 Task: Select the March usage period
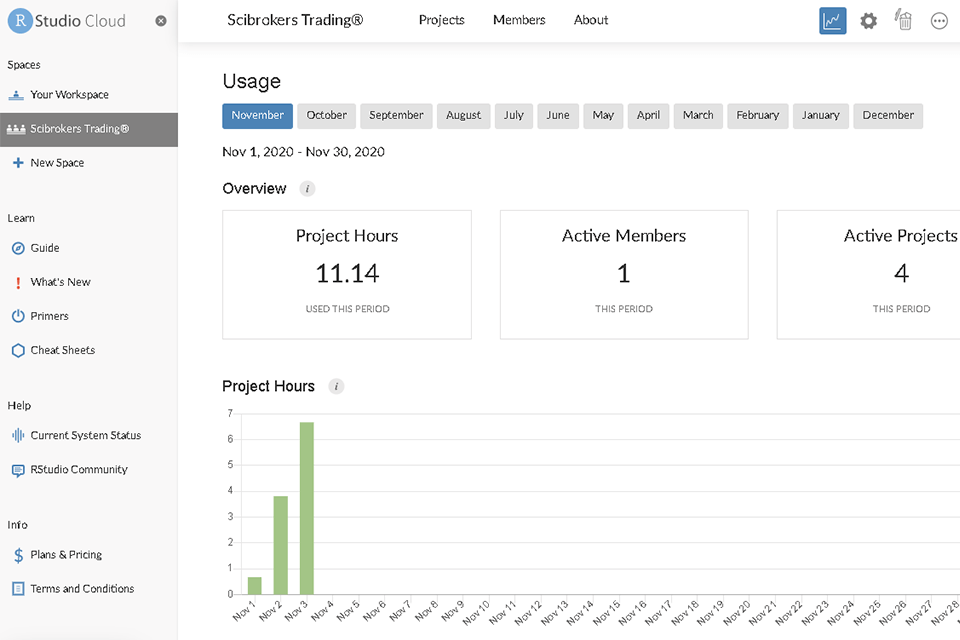tap(698, 116)
